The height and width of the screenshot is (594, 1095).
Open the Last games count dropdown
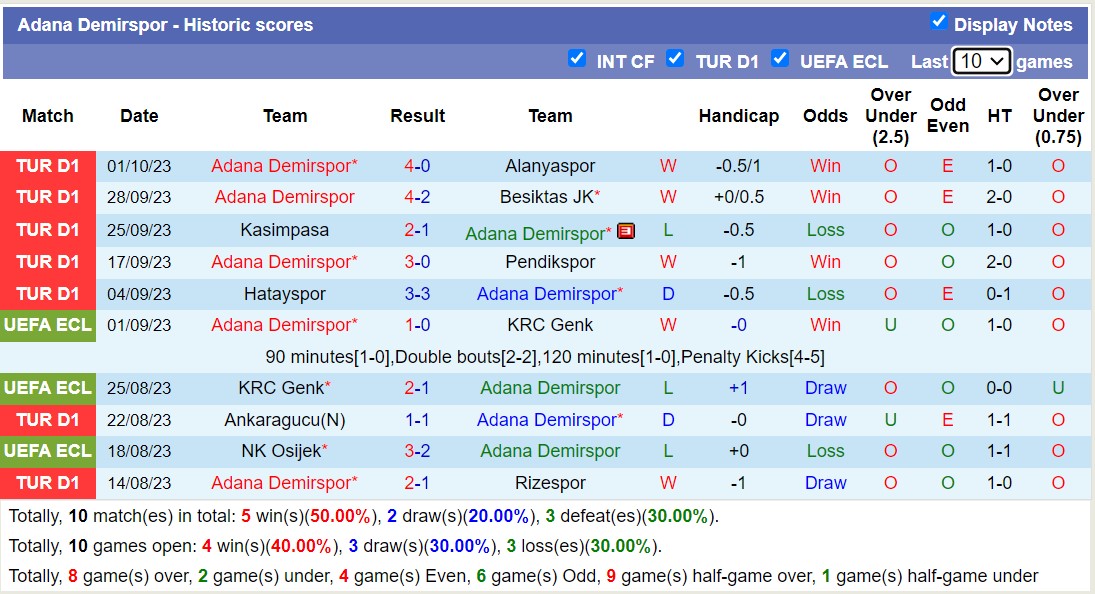pyautogui.click(x=978, y=60)
